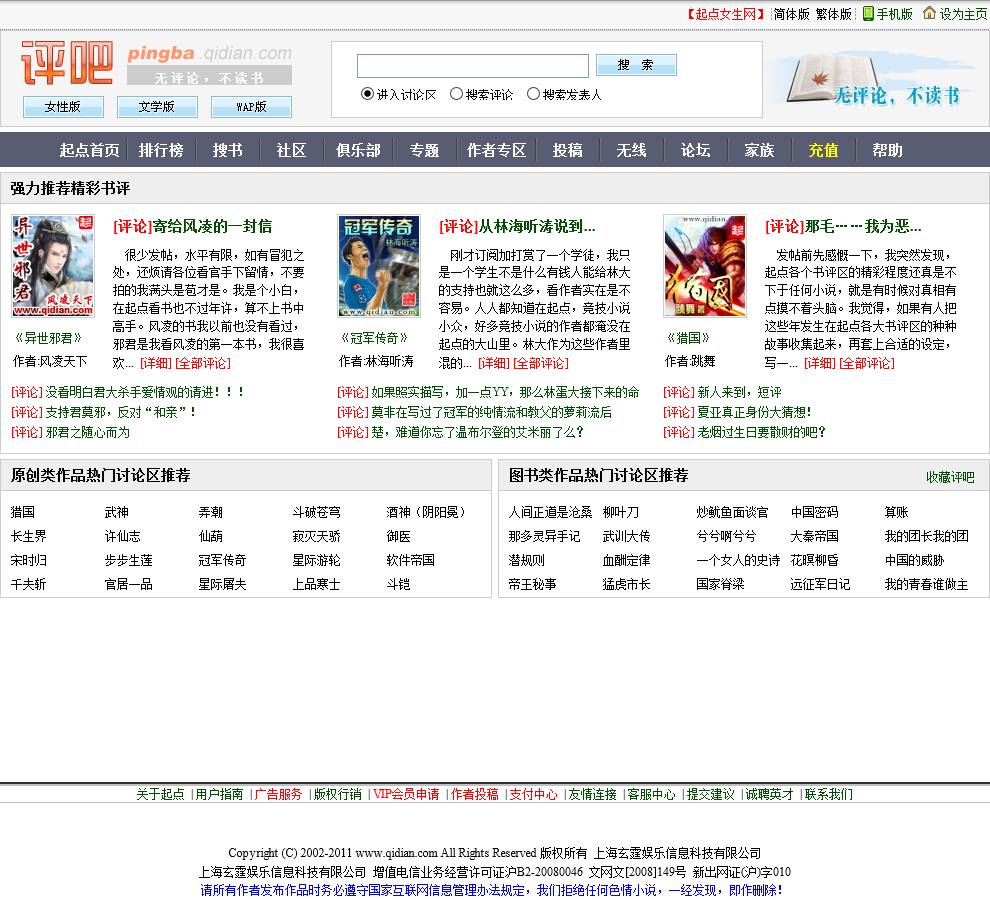Open the 猎国 book cover thumbnail
The image size is (990, 900).
705,266
